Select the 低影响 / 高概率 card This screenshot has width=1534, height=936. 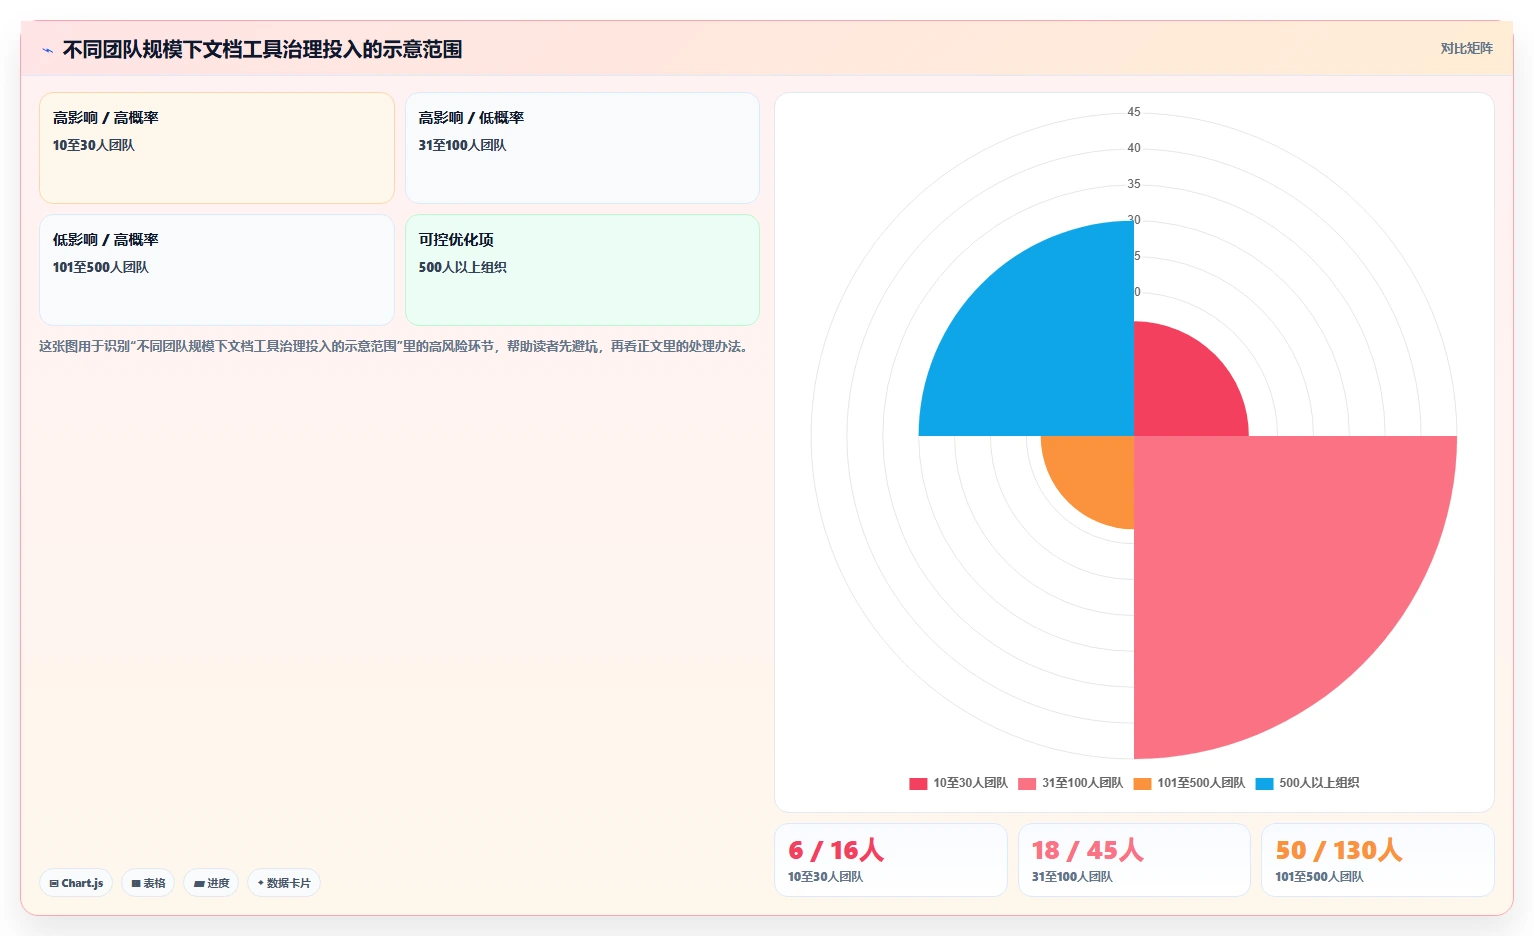pyautogui.click(x=217, y=270)
